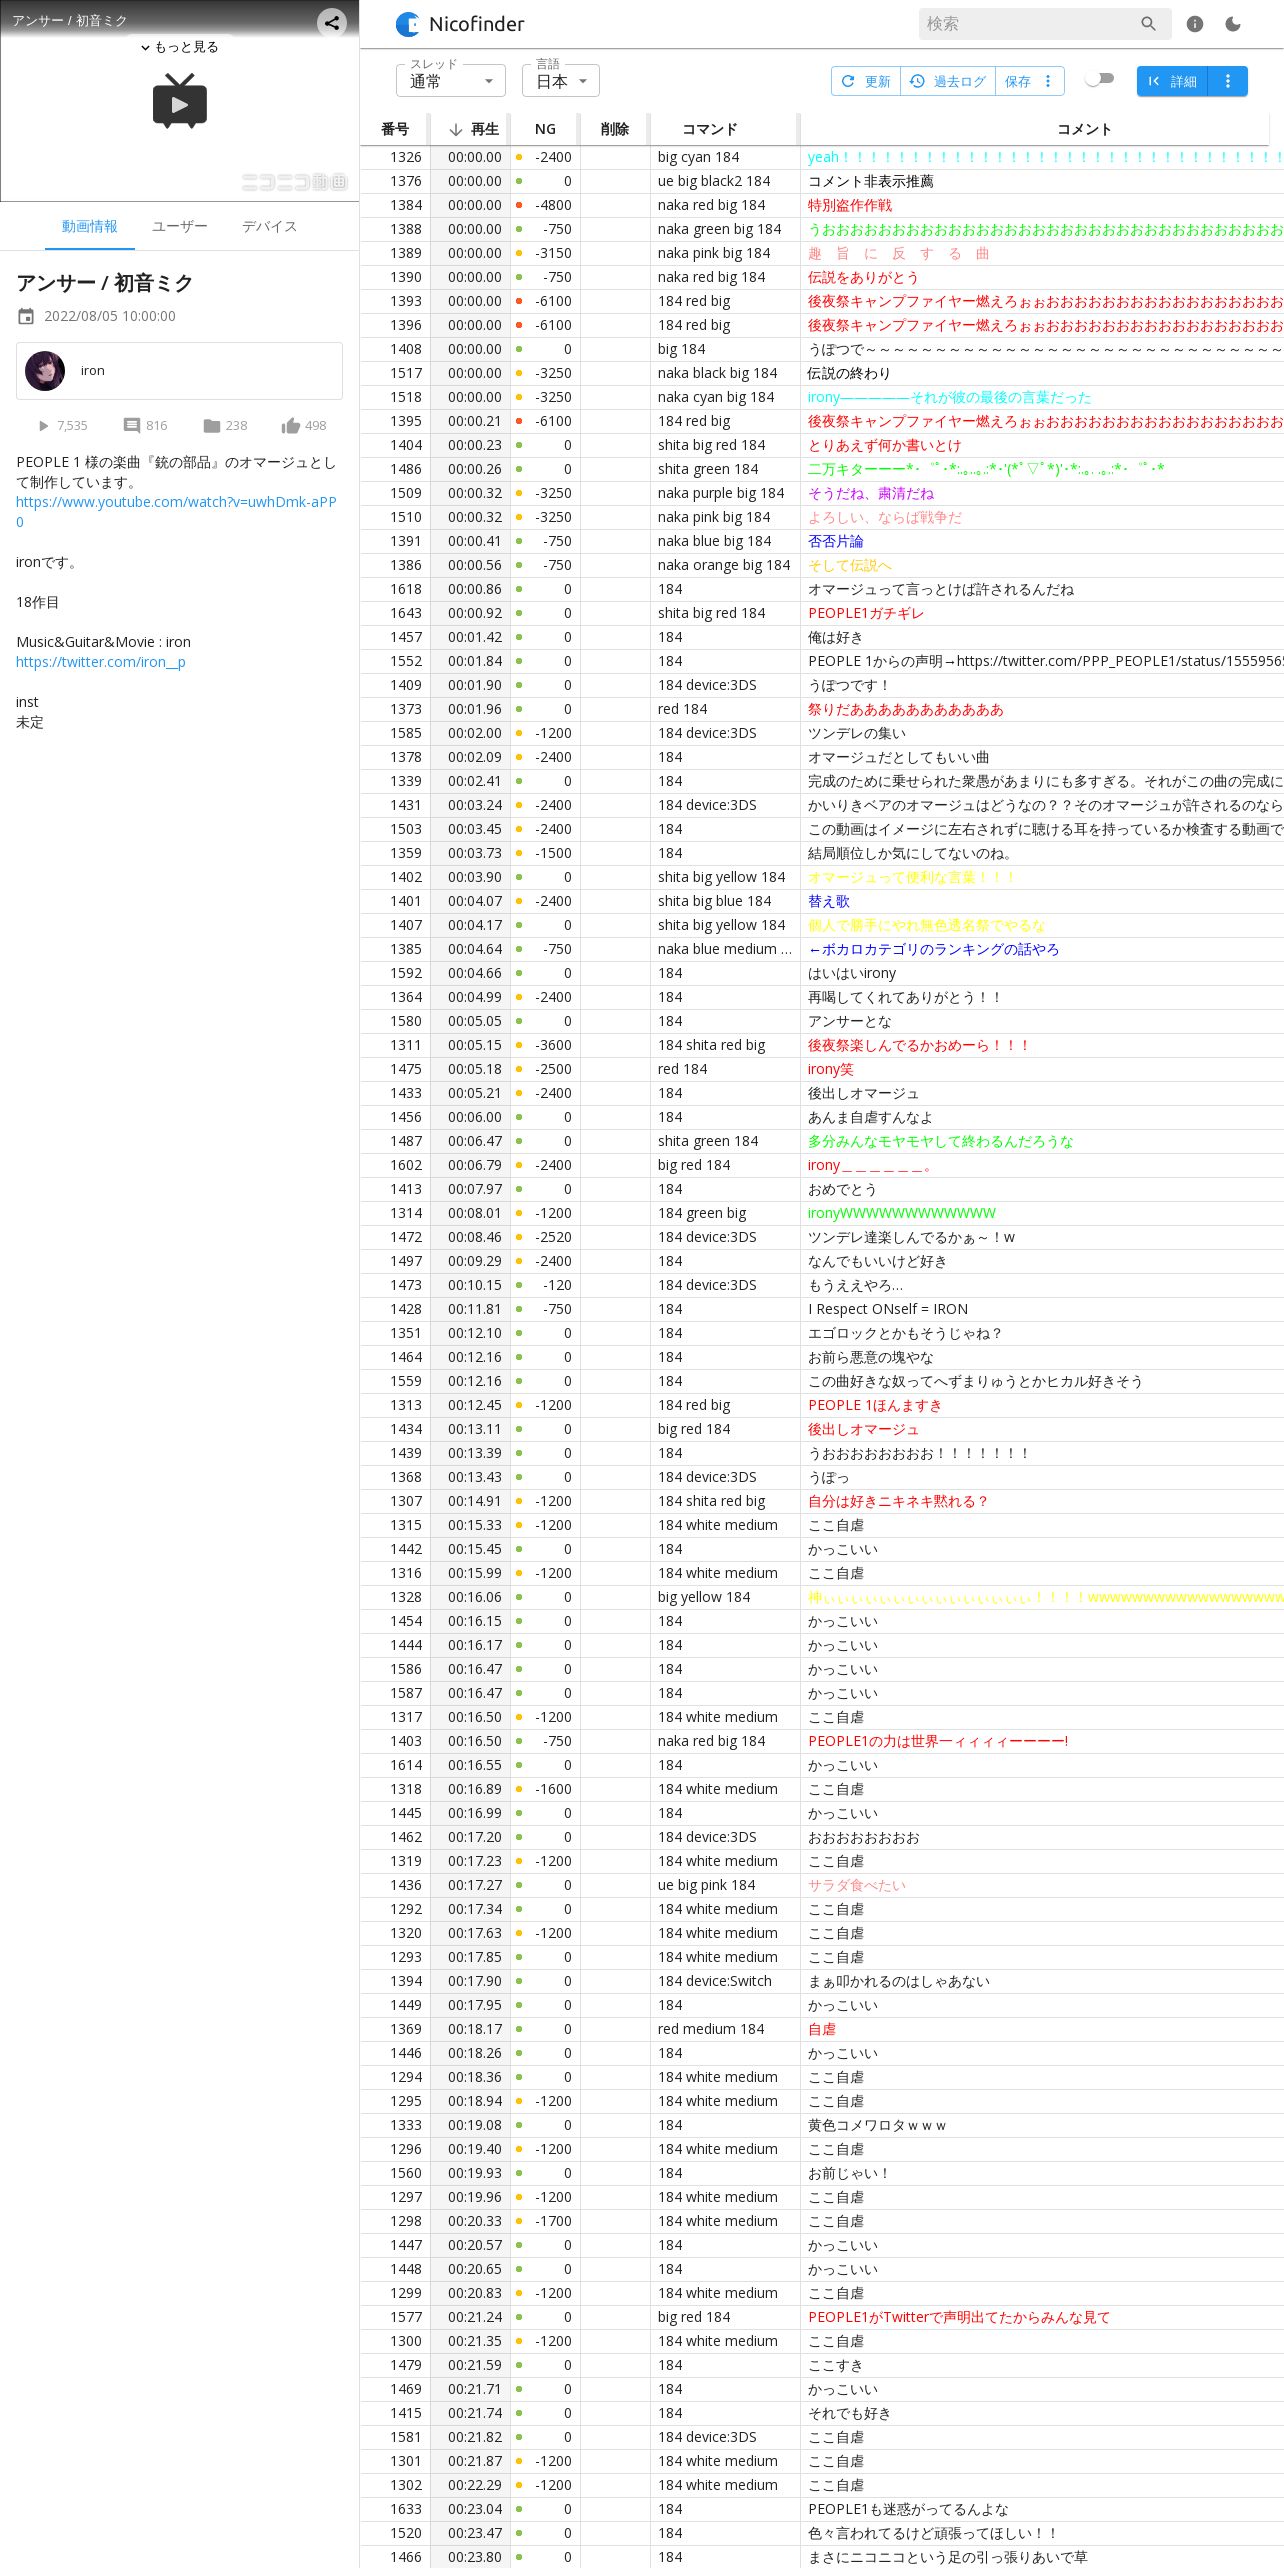The width and height of the screenshot is (1284, 2568).
Task: Click comment 'とりあえず何か書いとけ'
Action: pos(884,445)
